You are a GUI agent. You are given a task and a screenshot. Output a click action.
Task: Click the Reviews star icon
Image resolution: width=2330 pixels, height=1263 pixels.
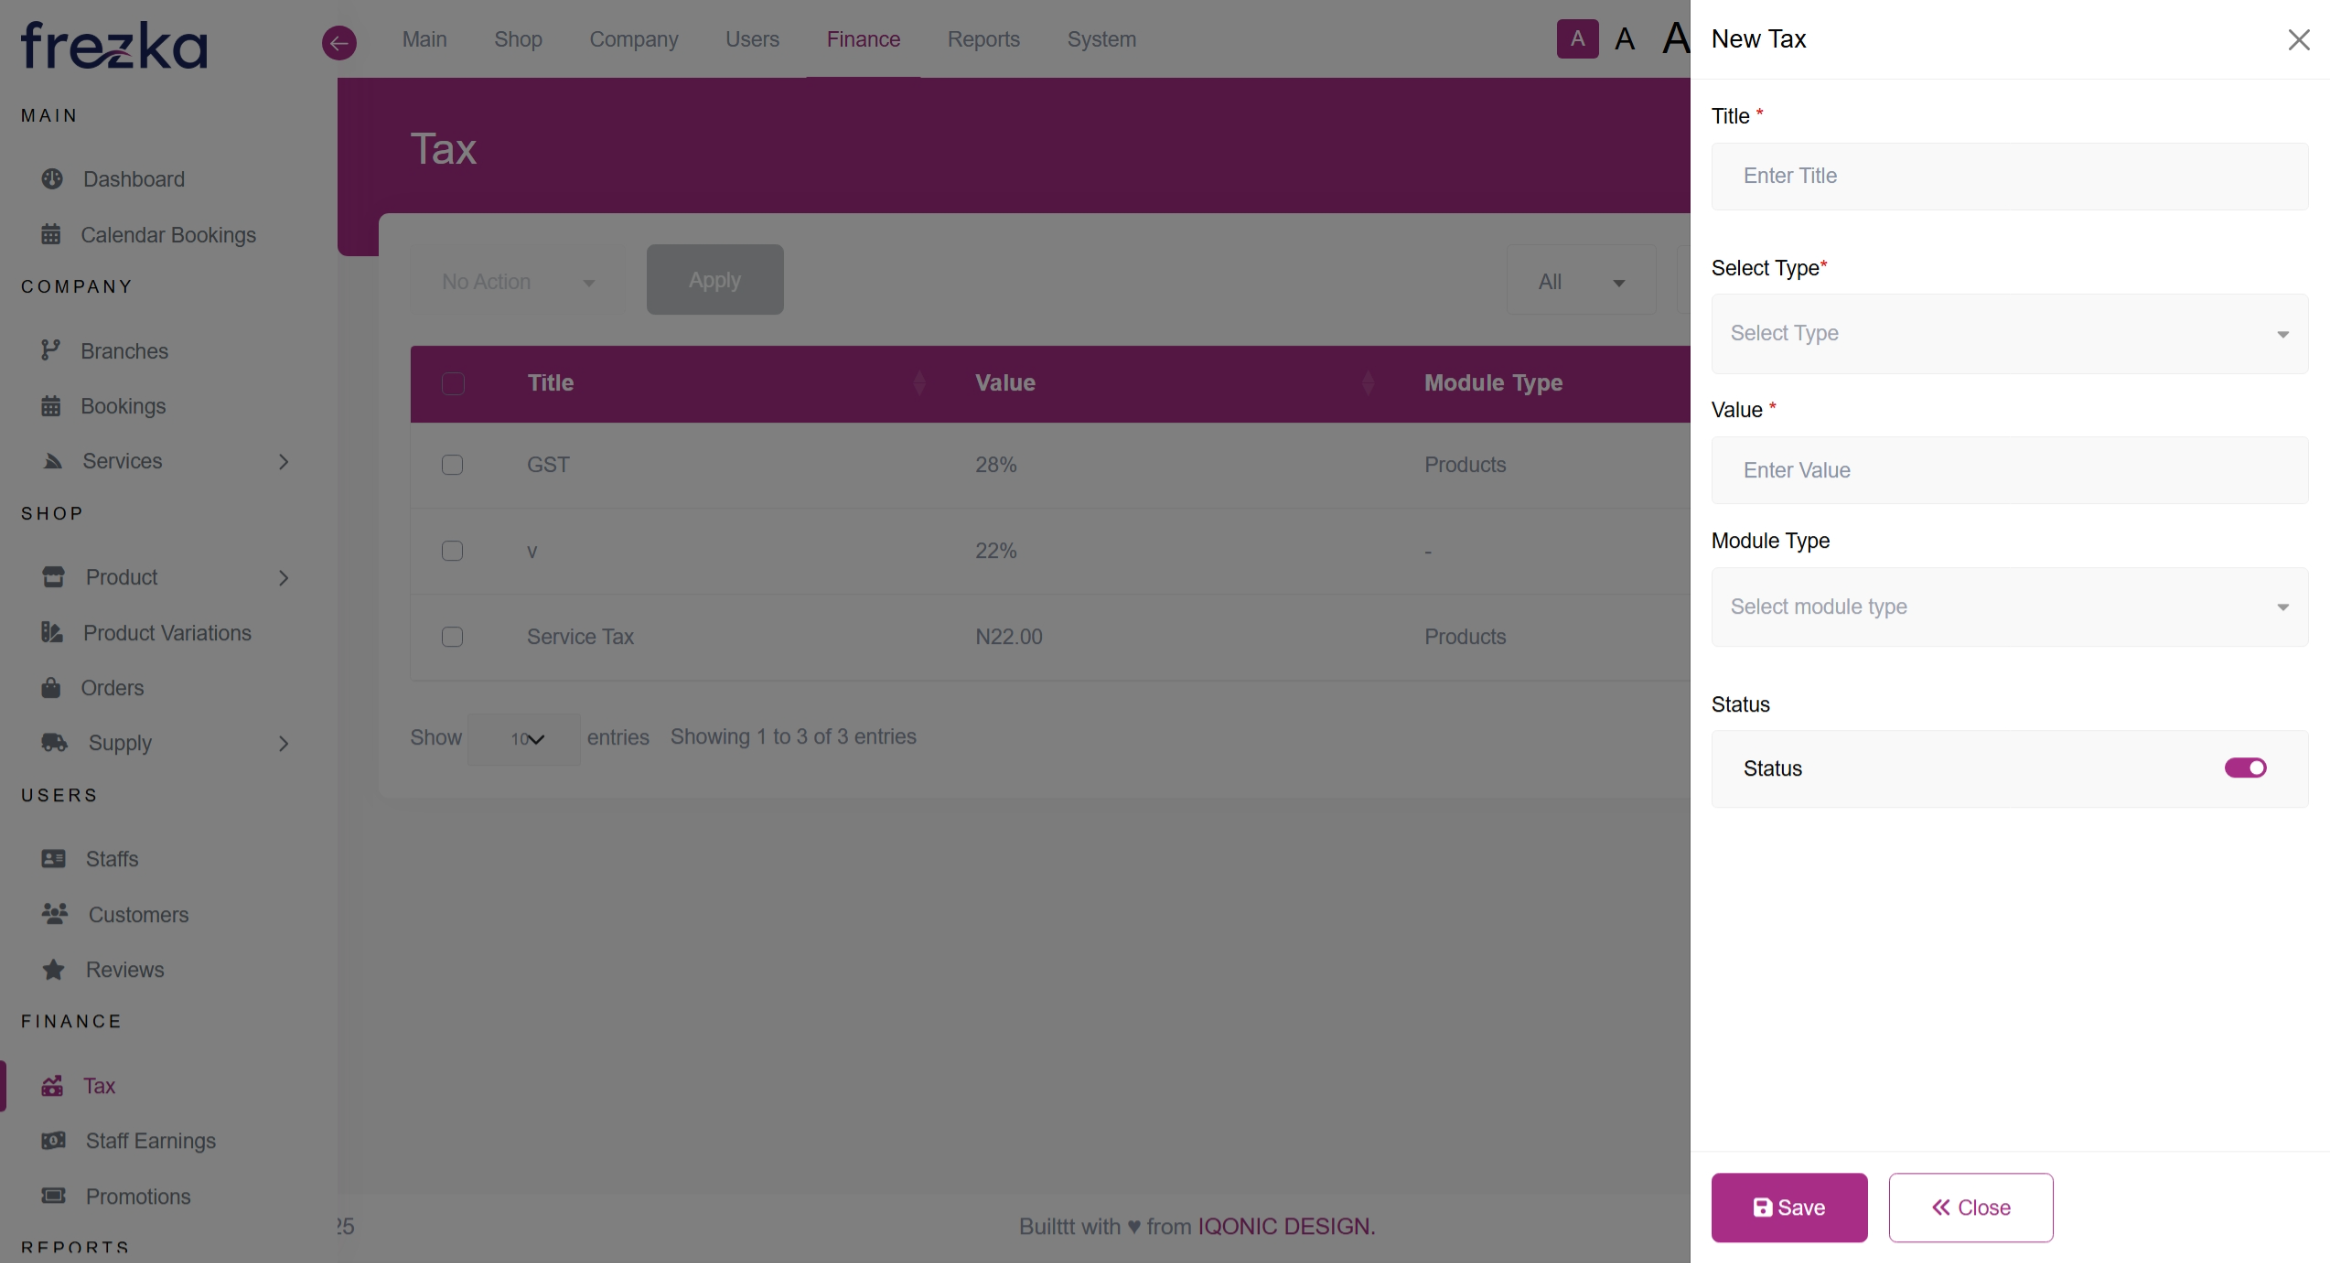[x=53, y=970]
